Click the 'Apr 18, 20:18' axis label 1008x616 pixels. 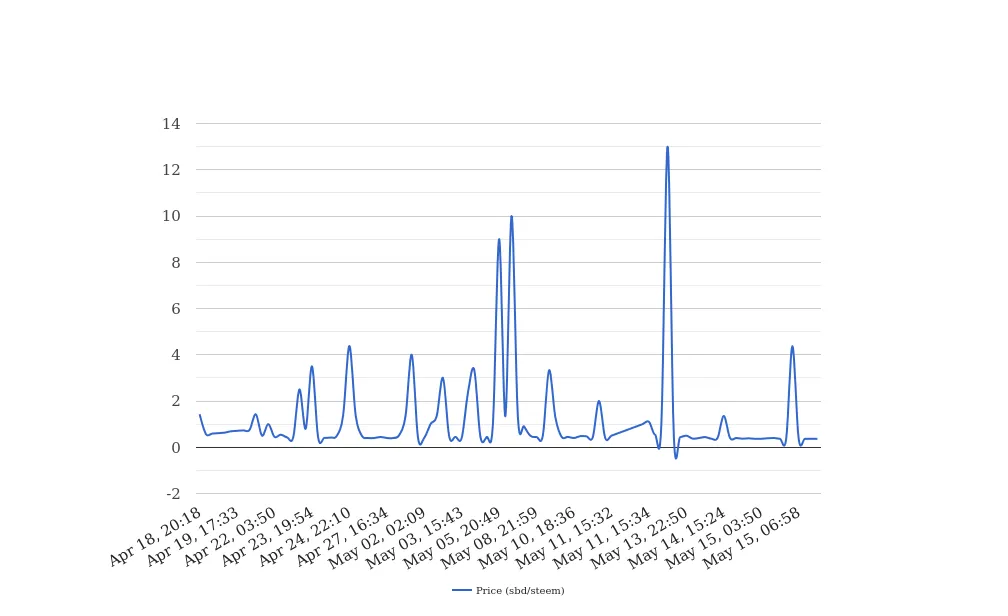pyautogui.click(x=155, y=537)
